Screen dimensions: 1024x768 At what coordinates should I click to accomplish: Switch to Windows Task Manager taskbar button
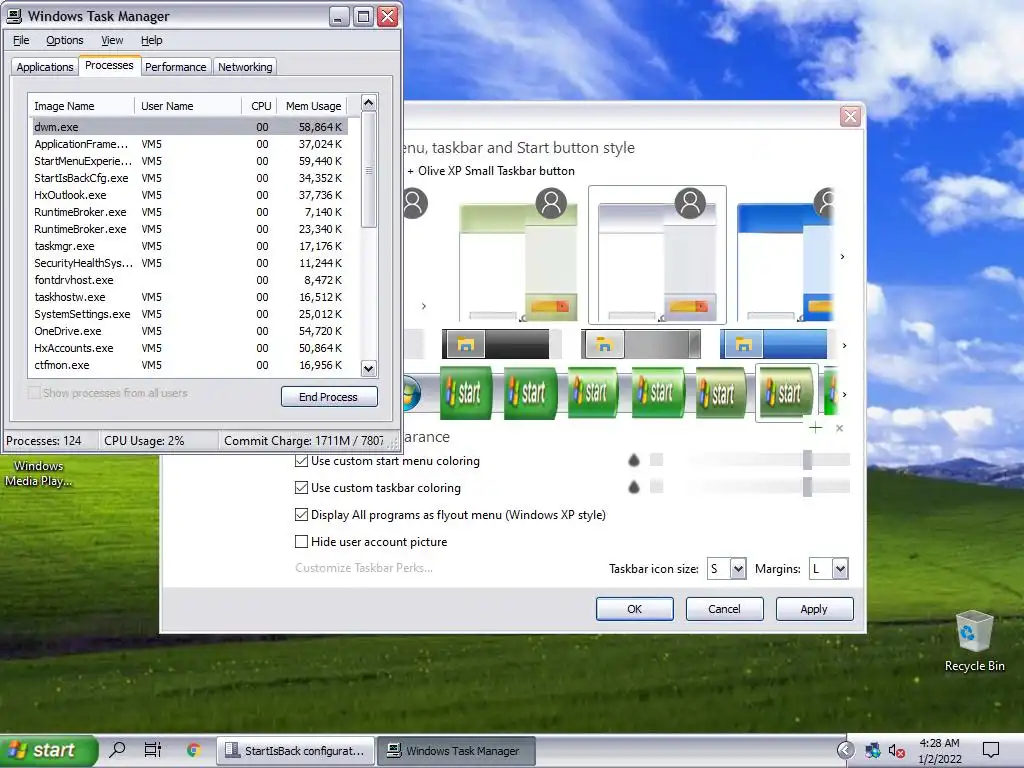point(456,751)
